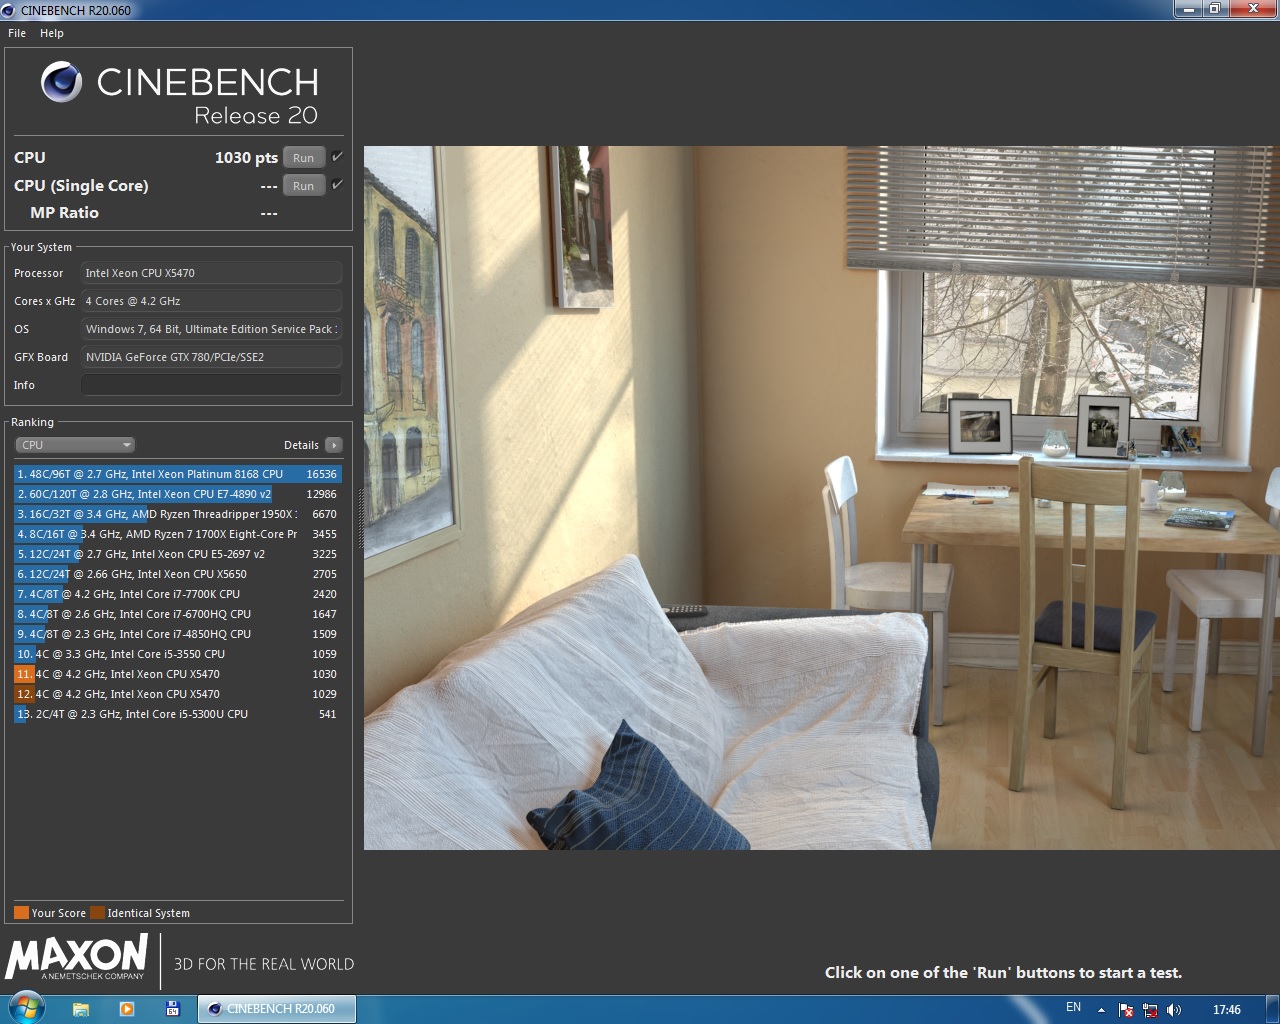Select ranking row 8 Core i7-6700HQ
This screenshot has height=1024, width=1280.
tap(178, 614)
